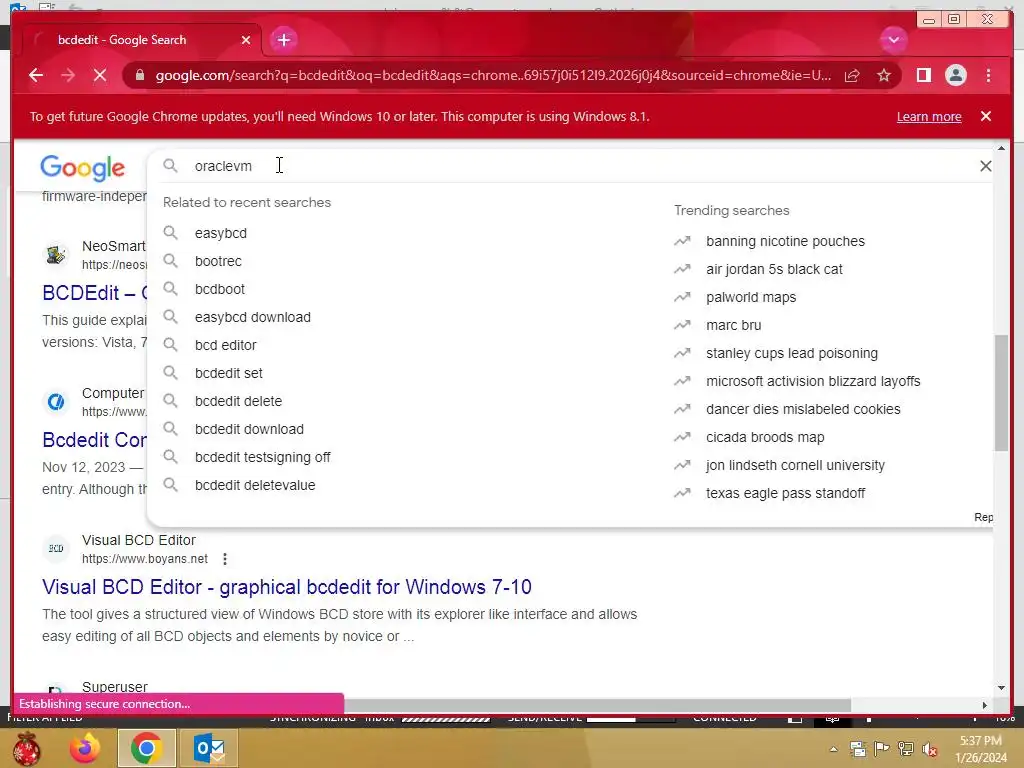The image size is (1024, 768).
Task: Open Chrome three-dot menu
Action: point(988,75)
